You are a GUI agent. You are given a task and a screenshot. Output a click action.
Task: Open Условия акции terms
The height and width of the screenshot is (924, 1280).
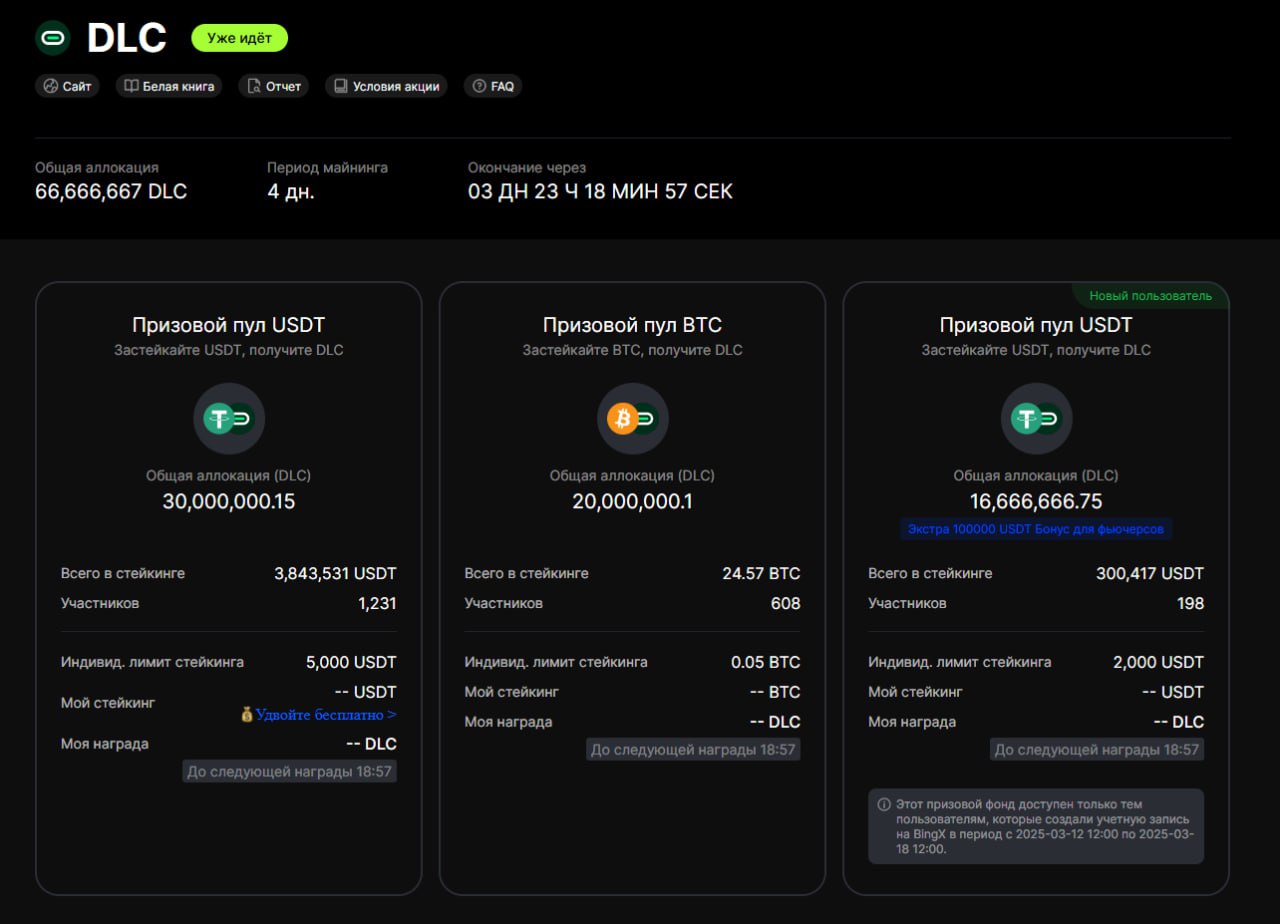tap(386, 86)
